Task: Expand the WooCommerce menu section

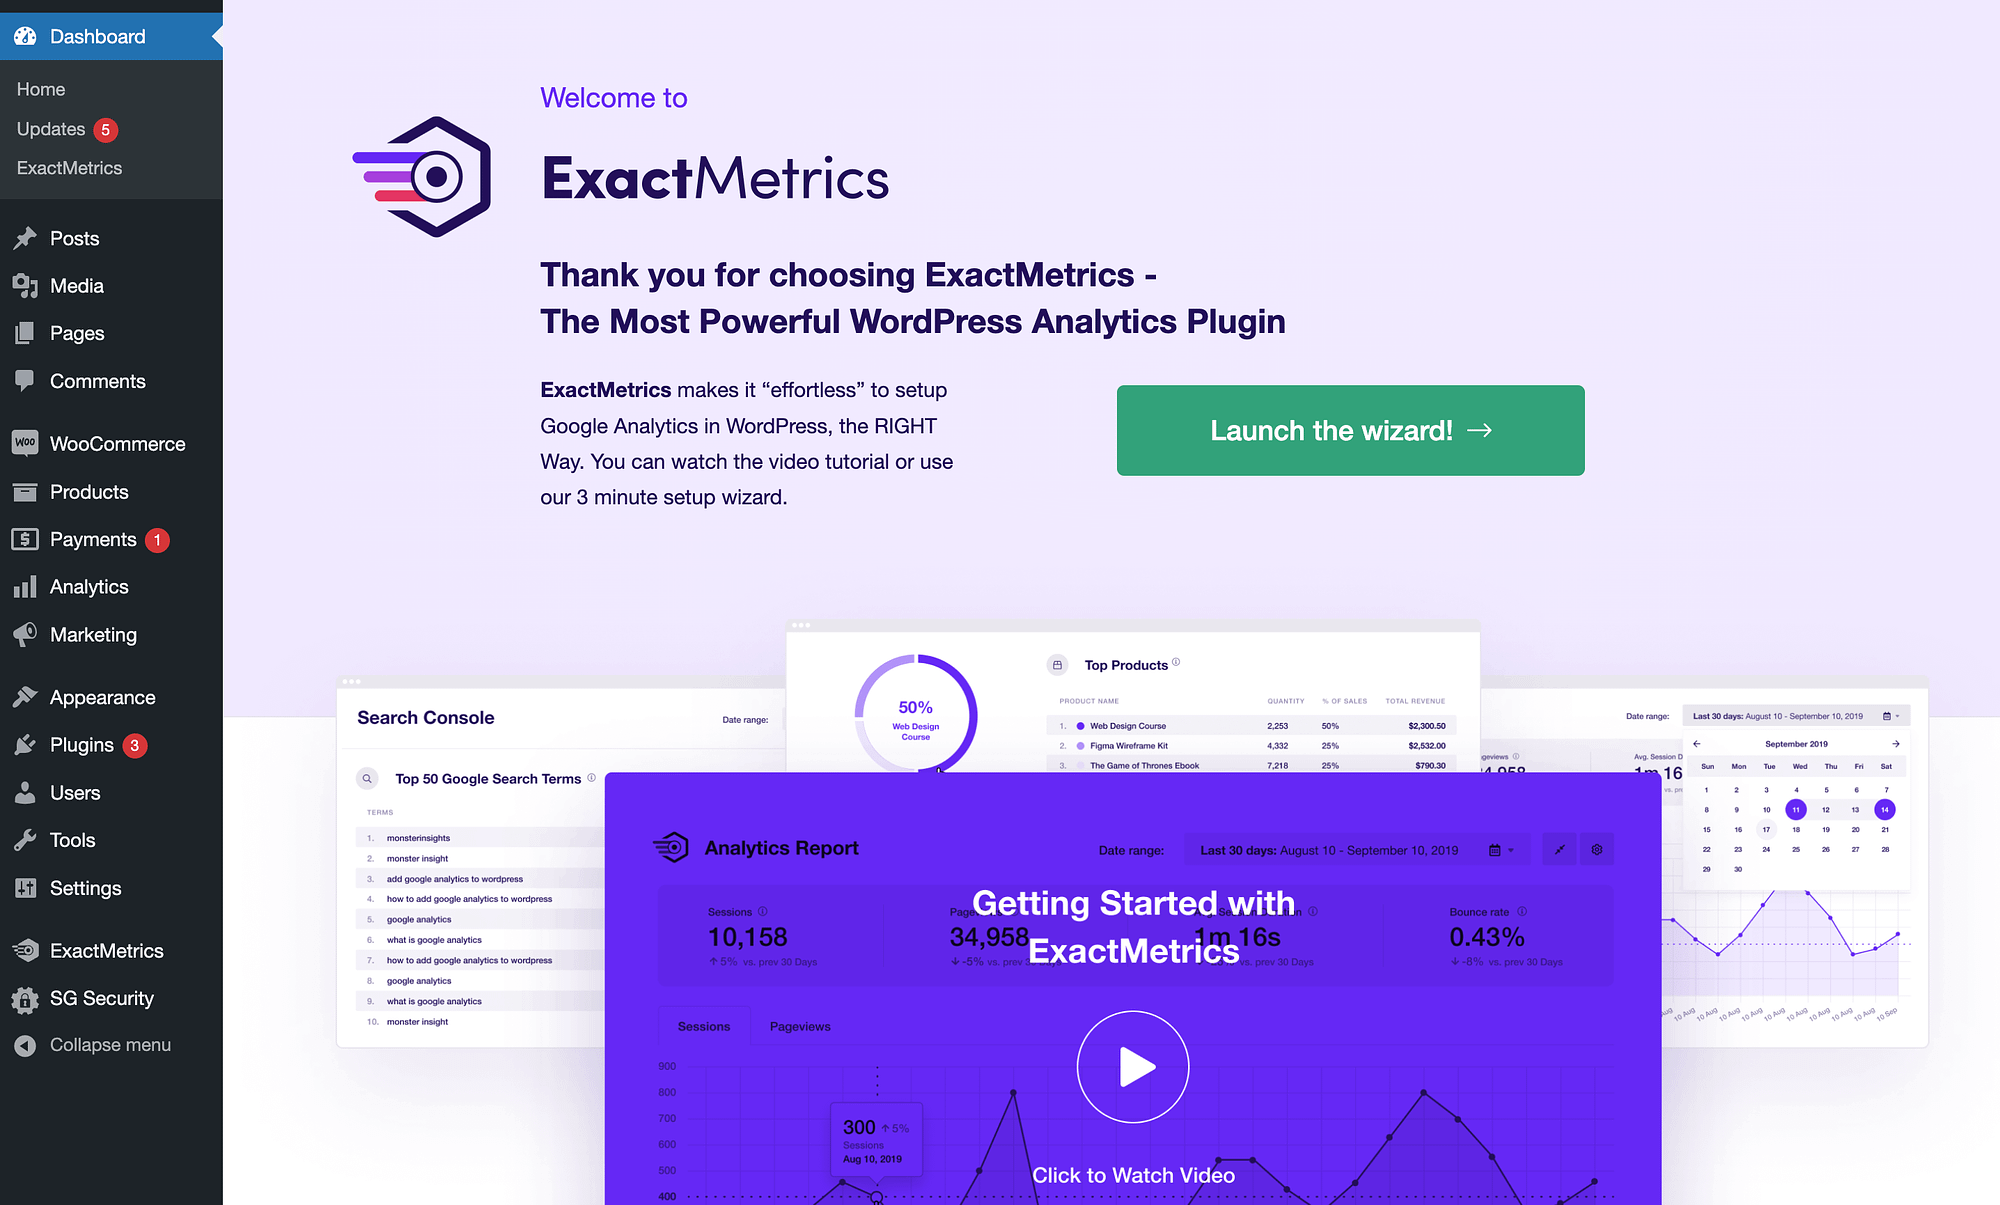Action: (x=114, y=444)
